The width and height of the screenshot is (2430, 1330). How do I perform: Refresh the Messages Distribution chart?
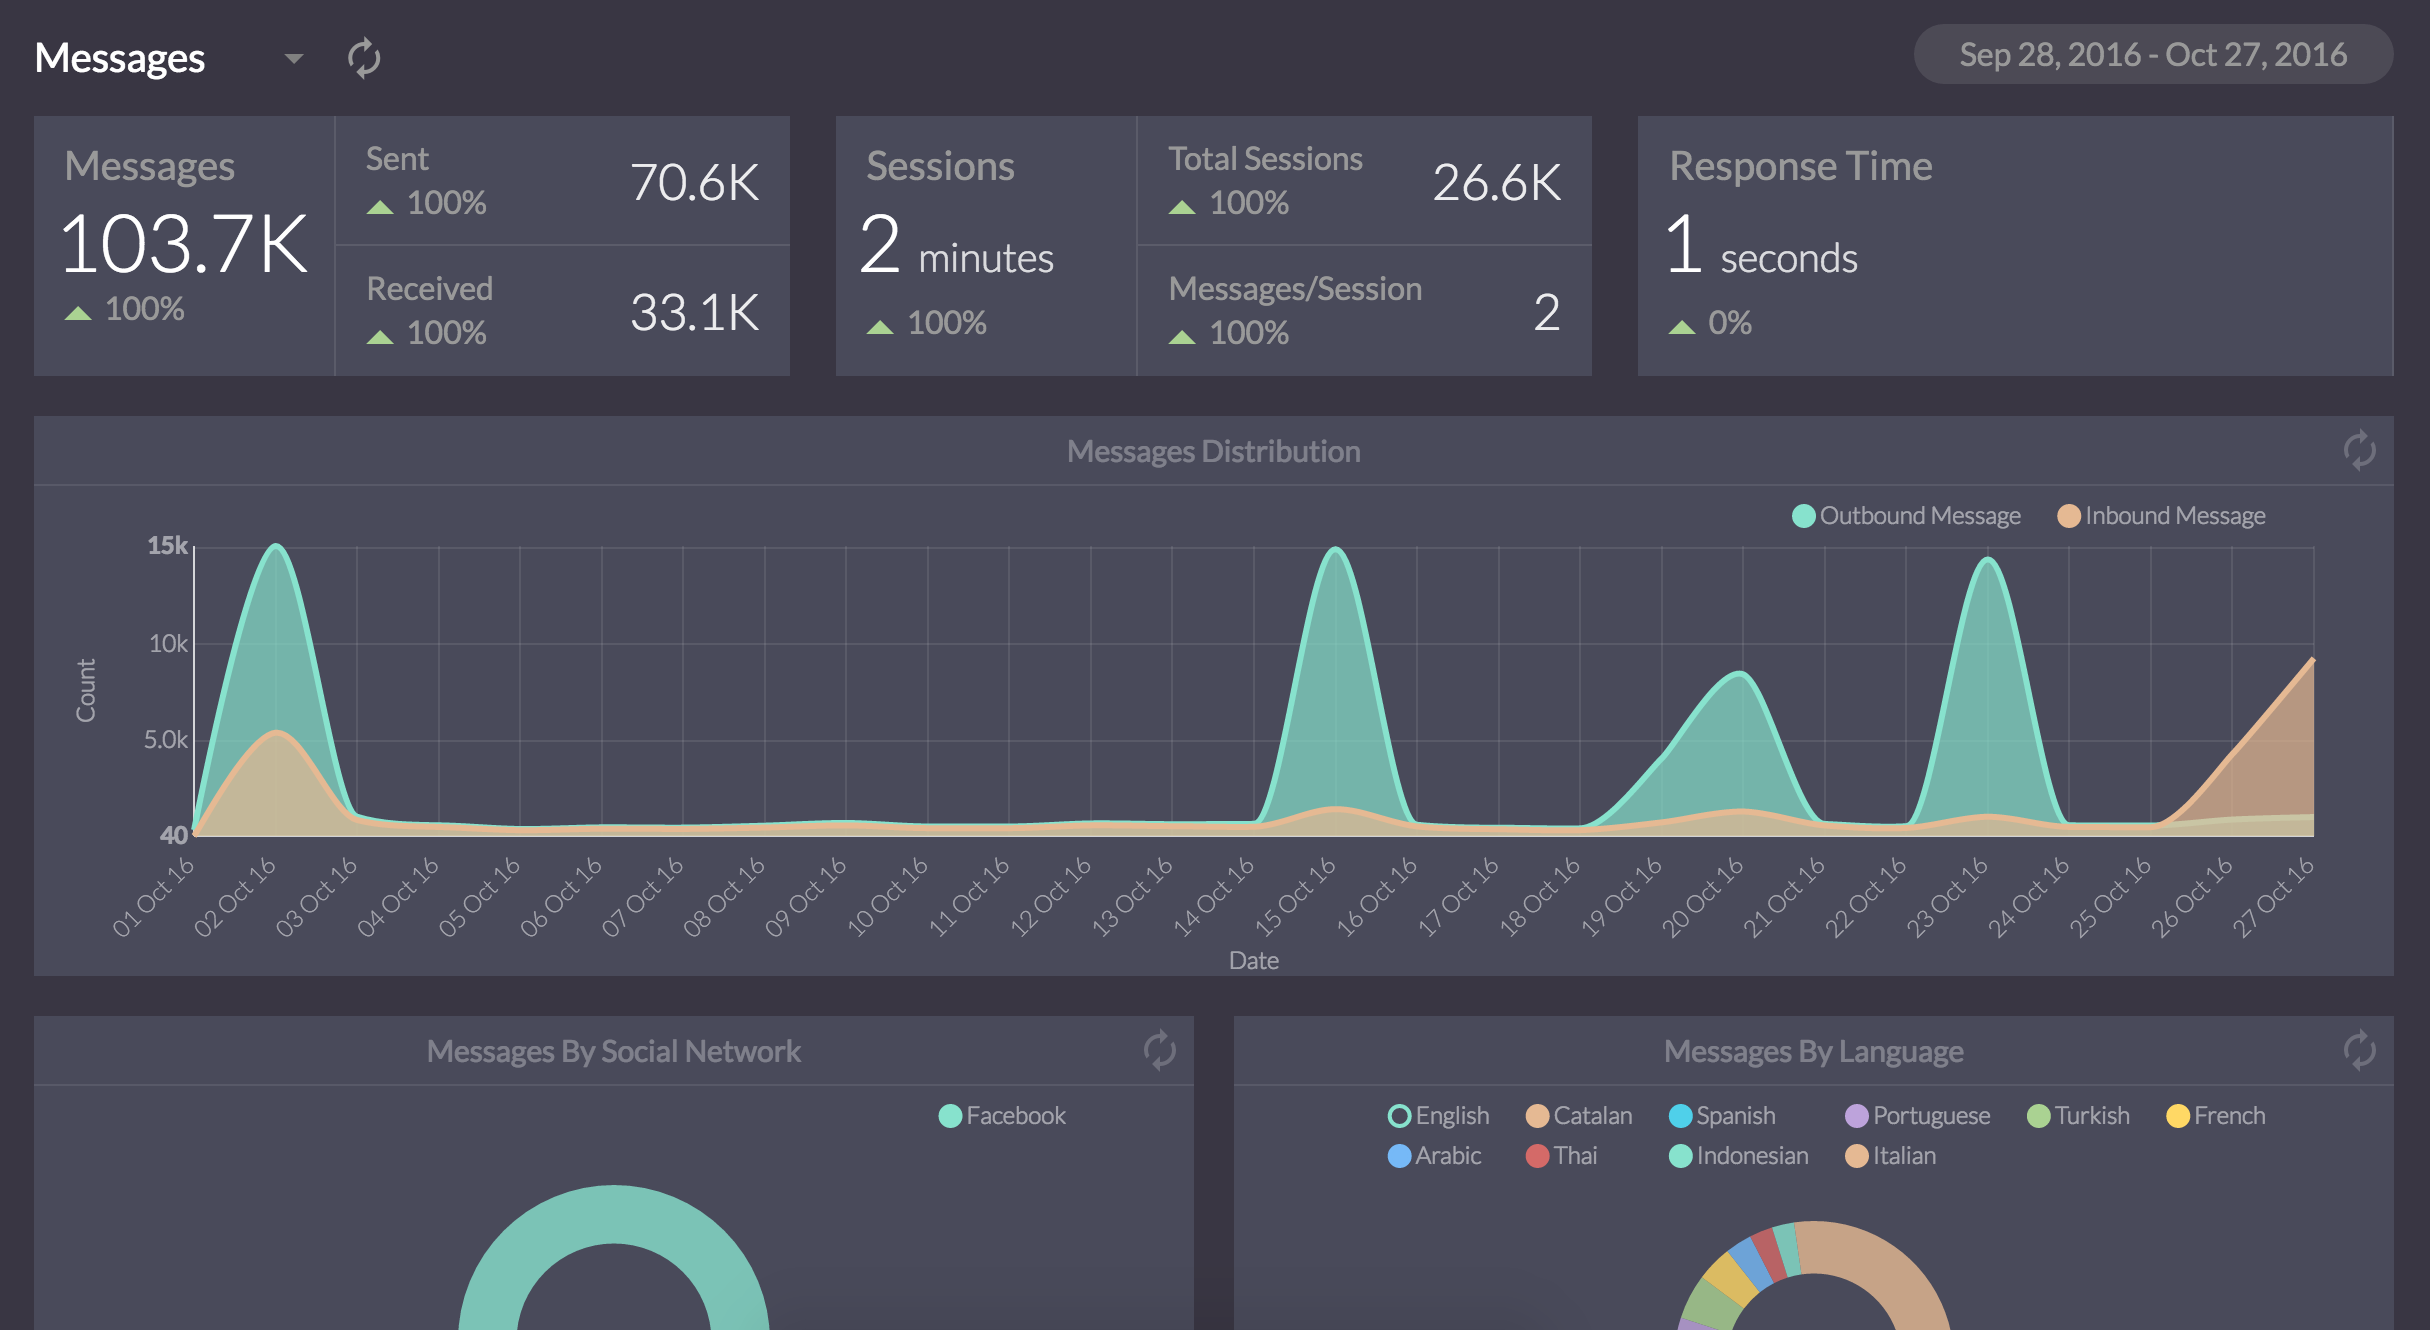(2359, 451)
